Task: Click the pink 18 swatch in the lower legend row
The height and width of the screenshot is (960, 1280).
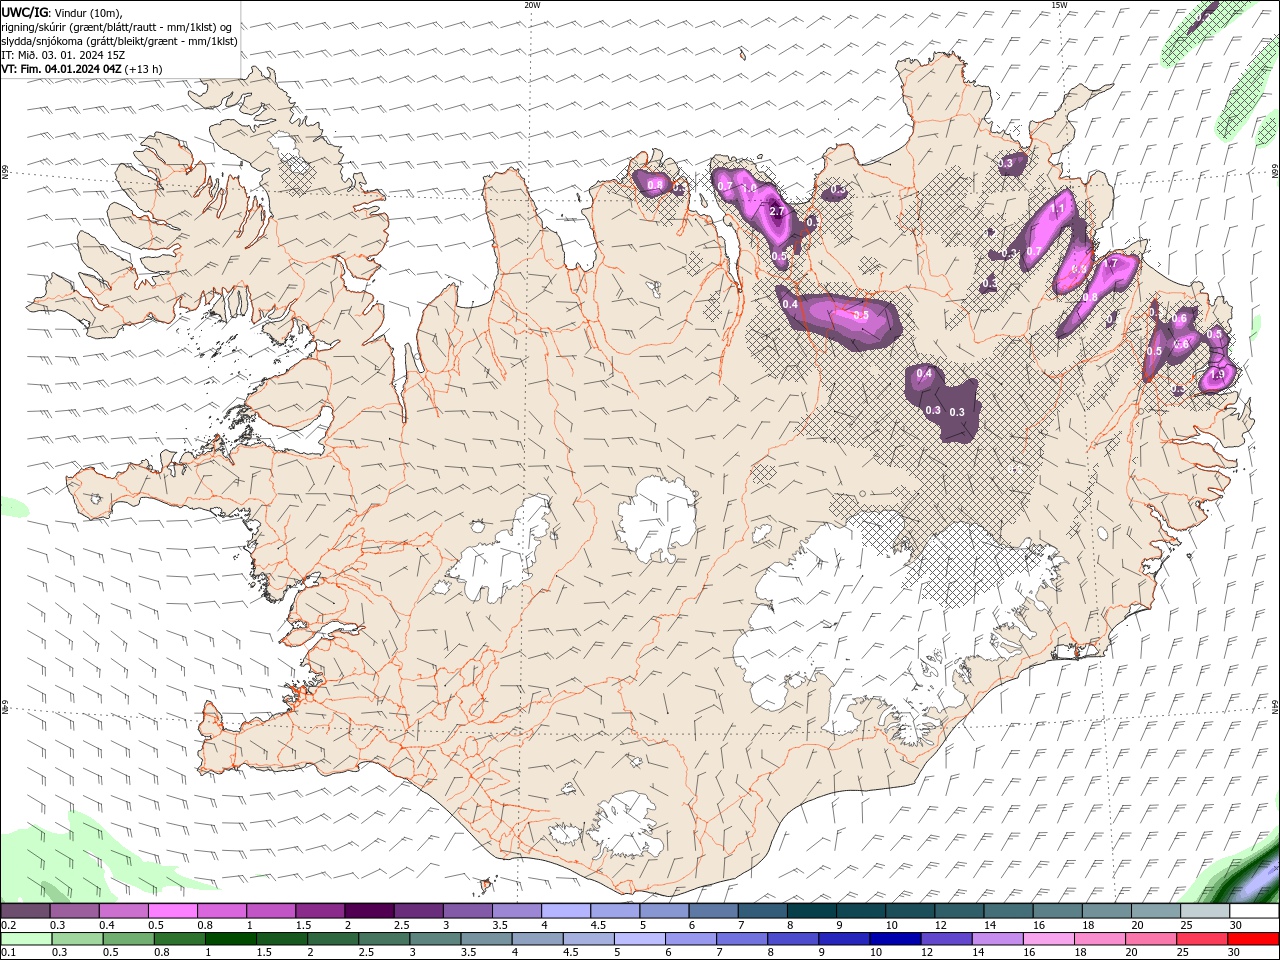Action: tap(1100, 939)
